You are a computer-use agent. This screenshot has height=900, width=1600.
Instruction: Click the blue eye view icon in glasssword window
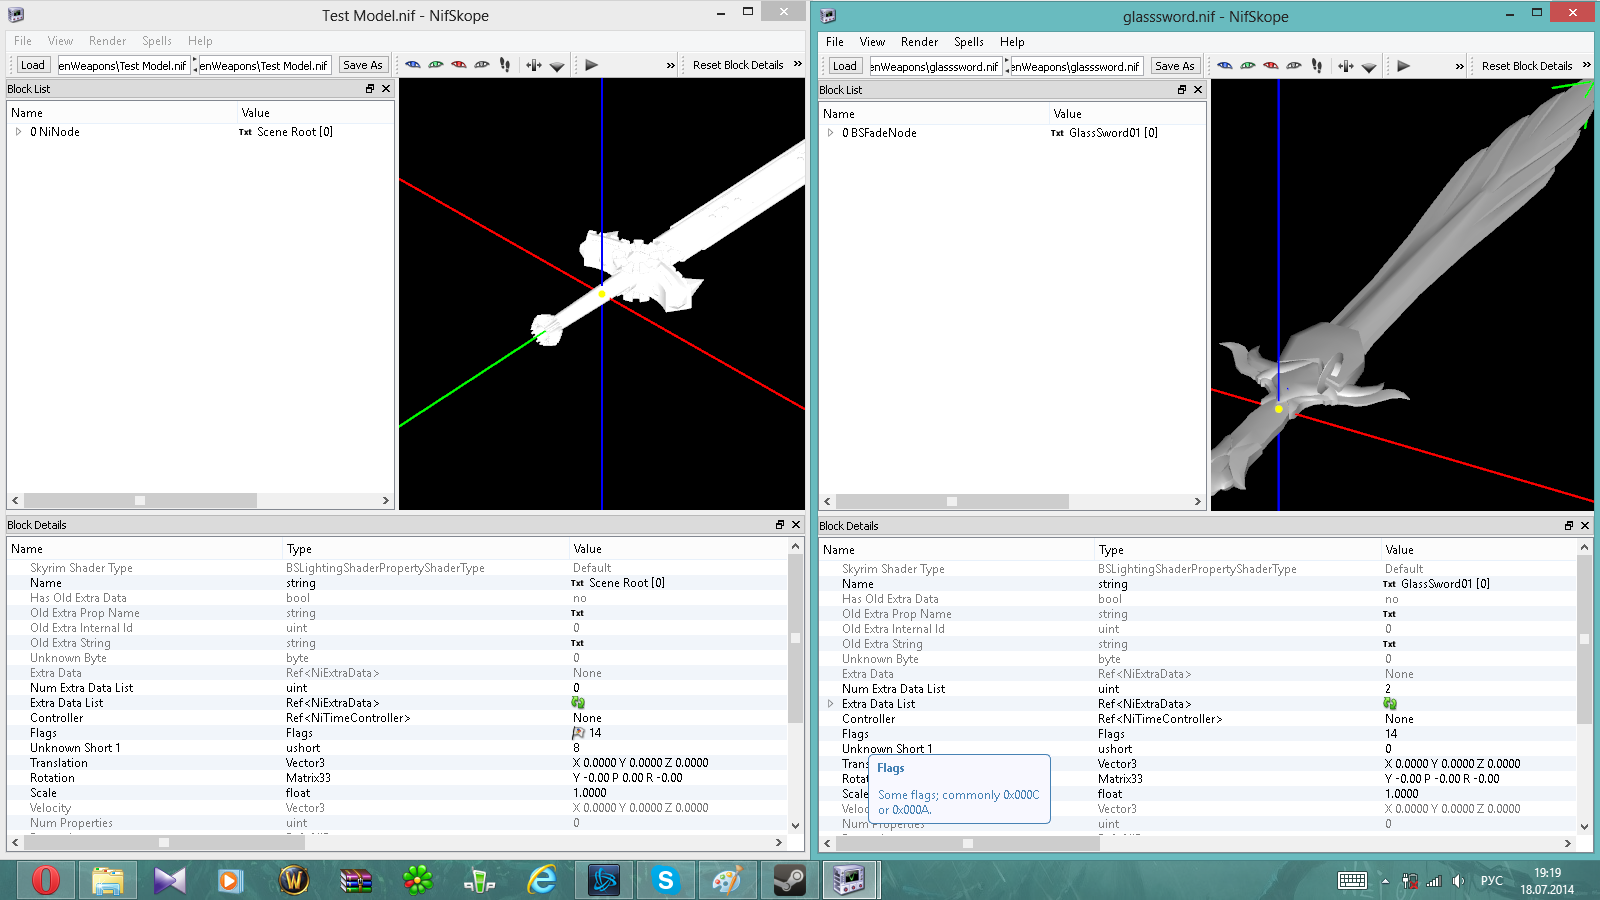[1225, 66]
